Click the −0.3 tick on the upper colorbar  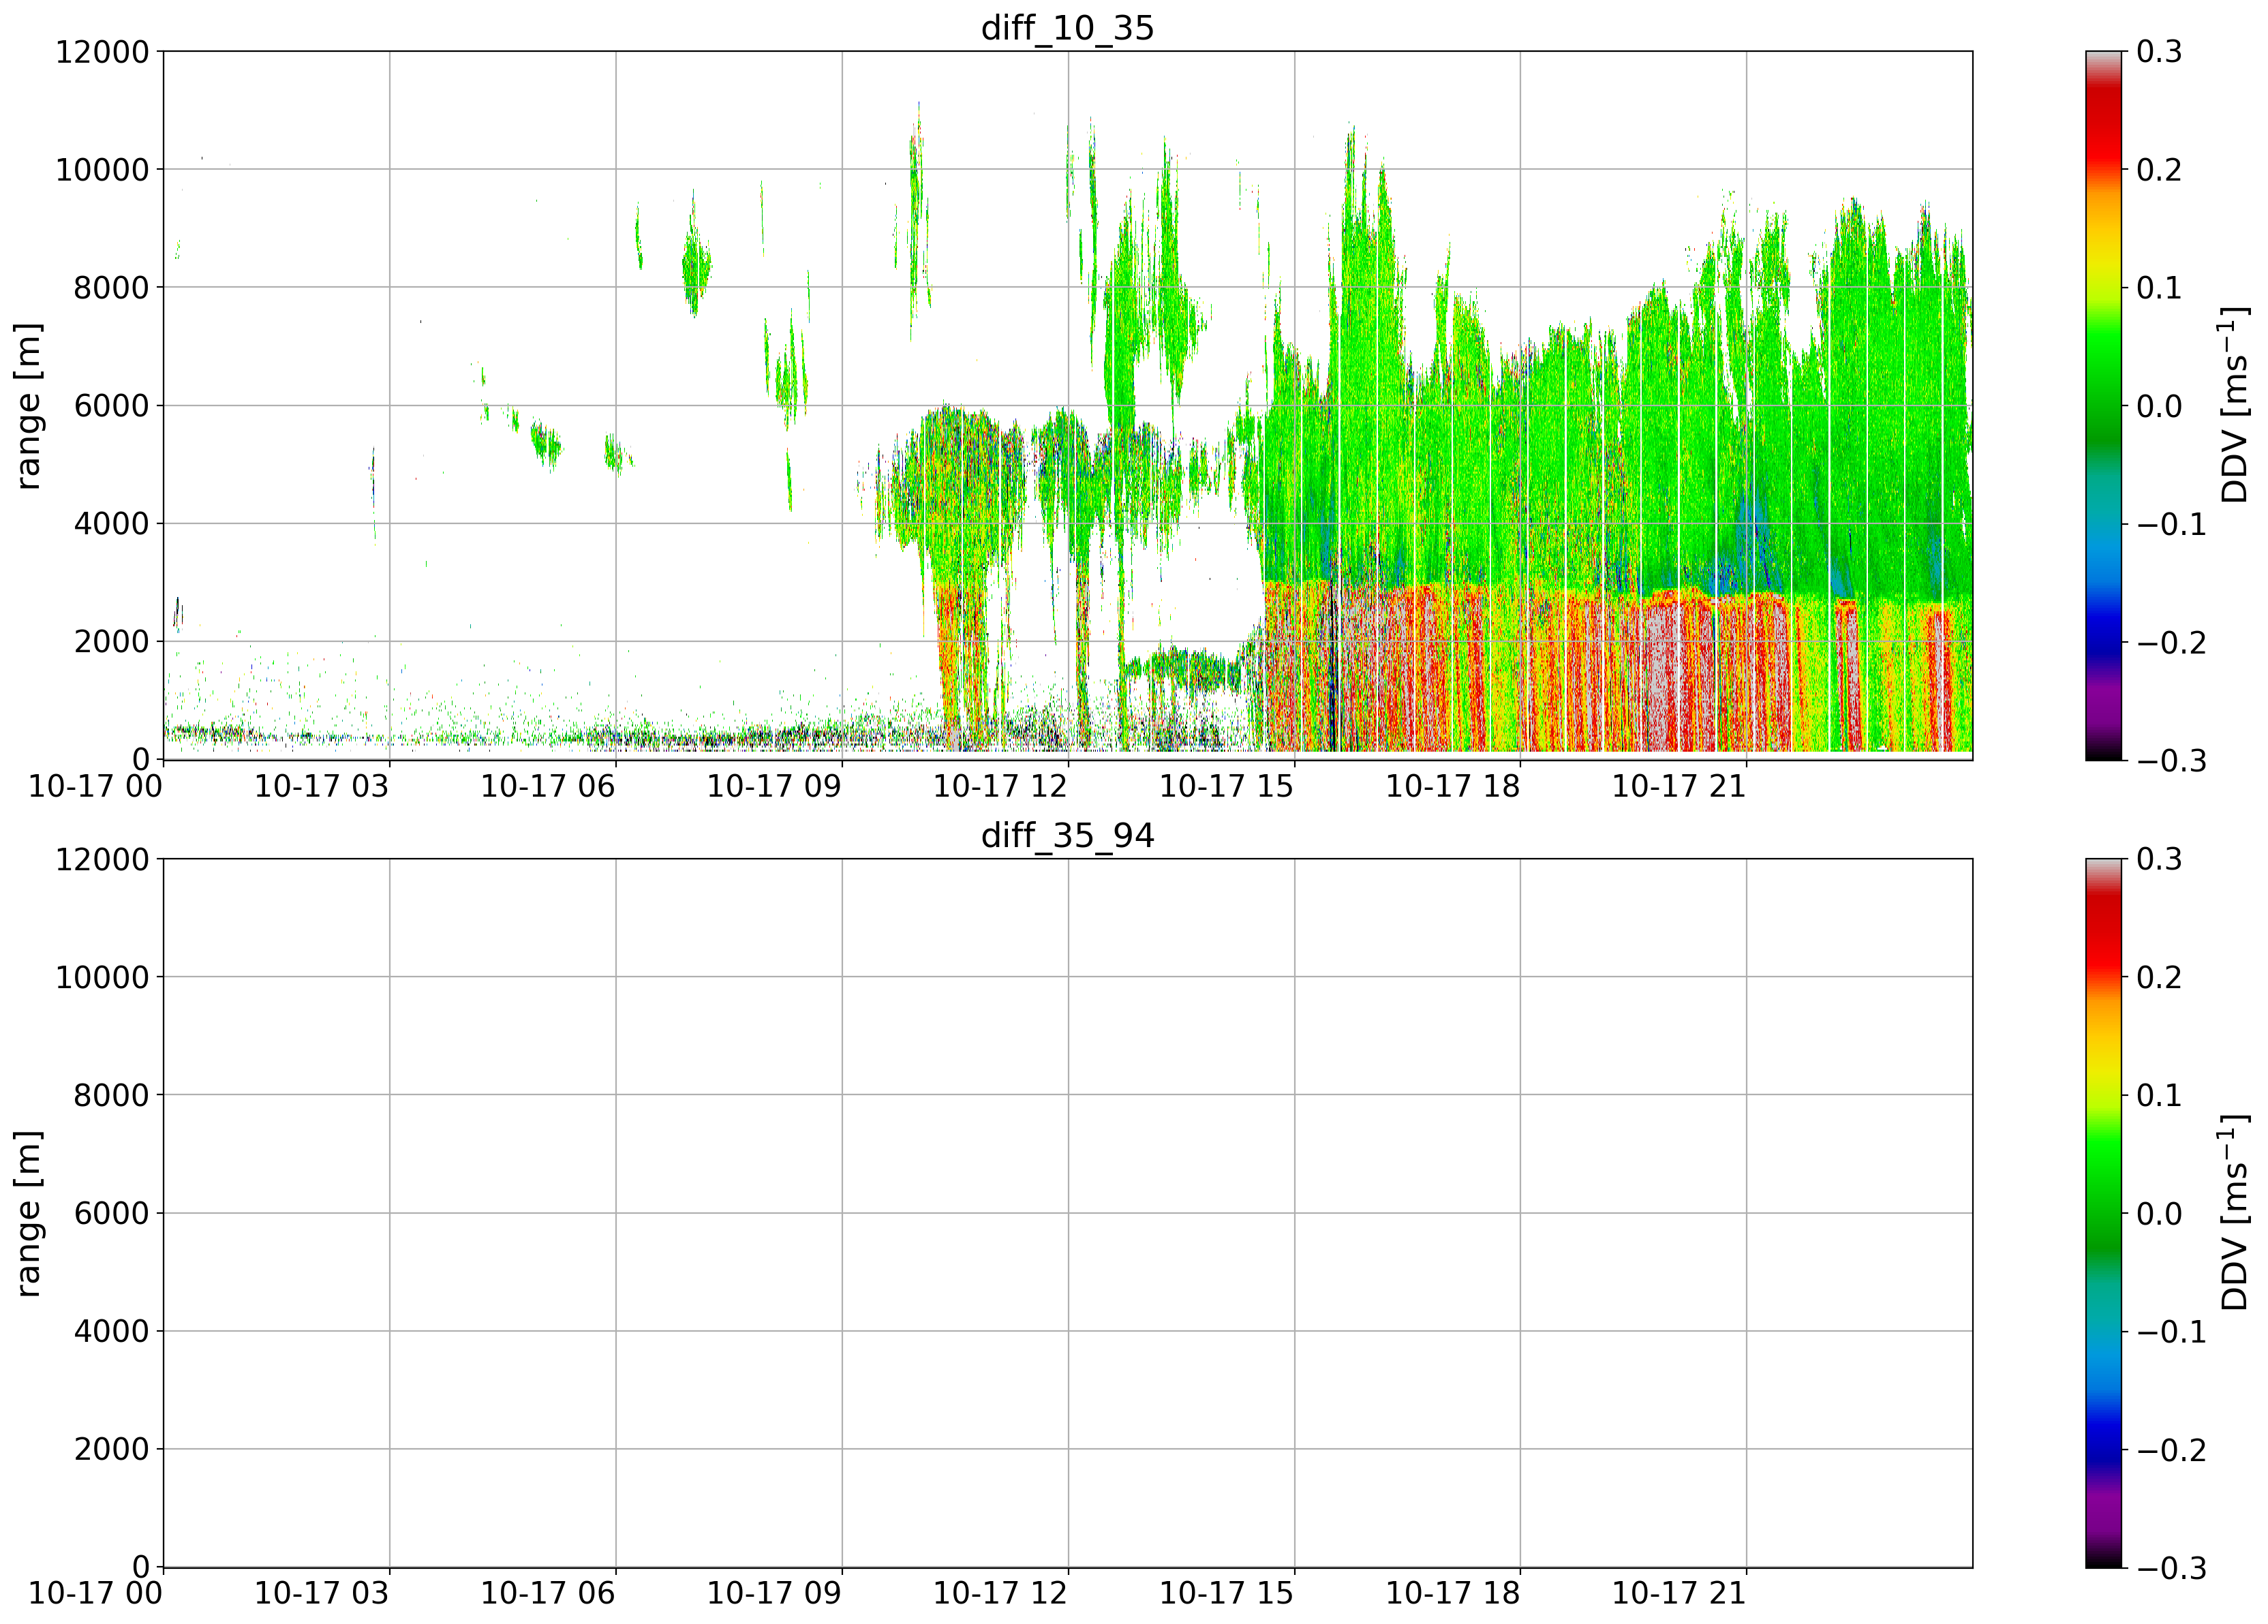[x=2171, y=760]
